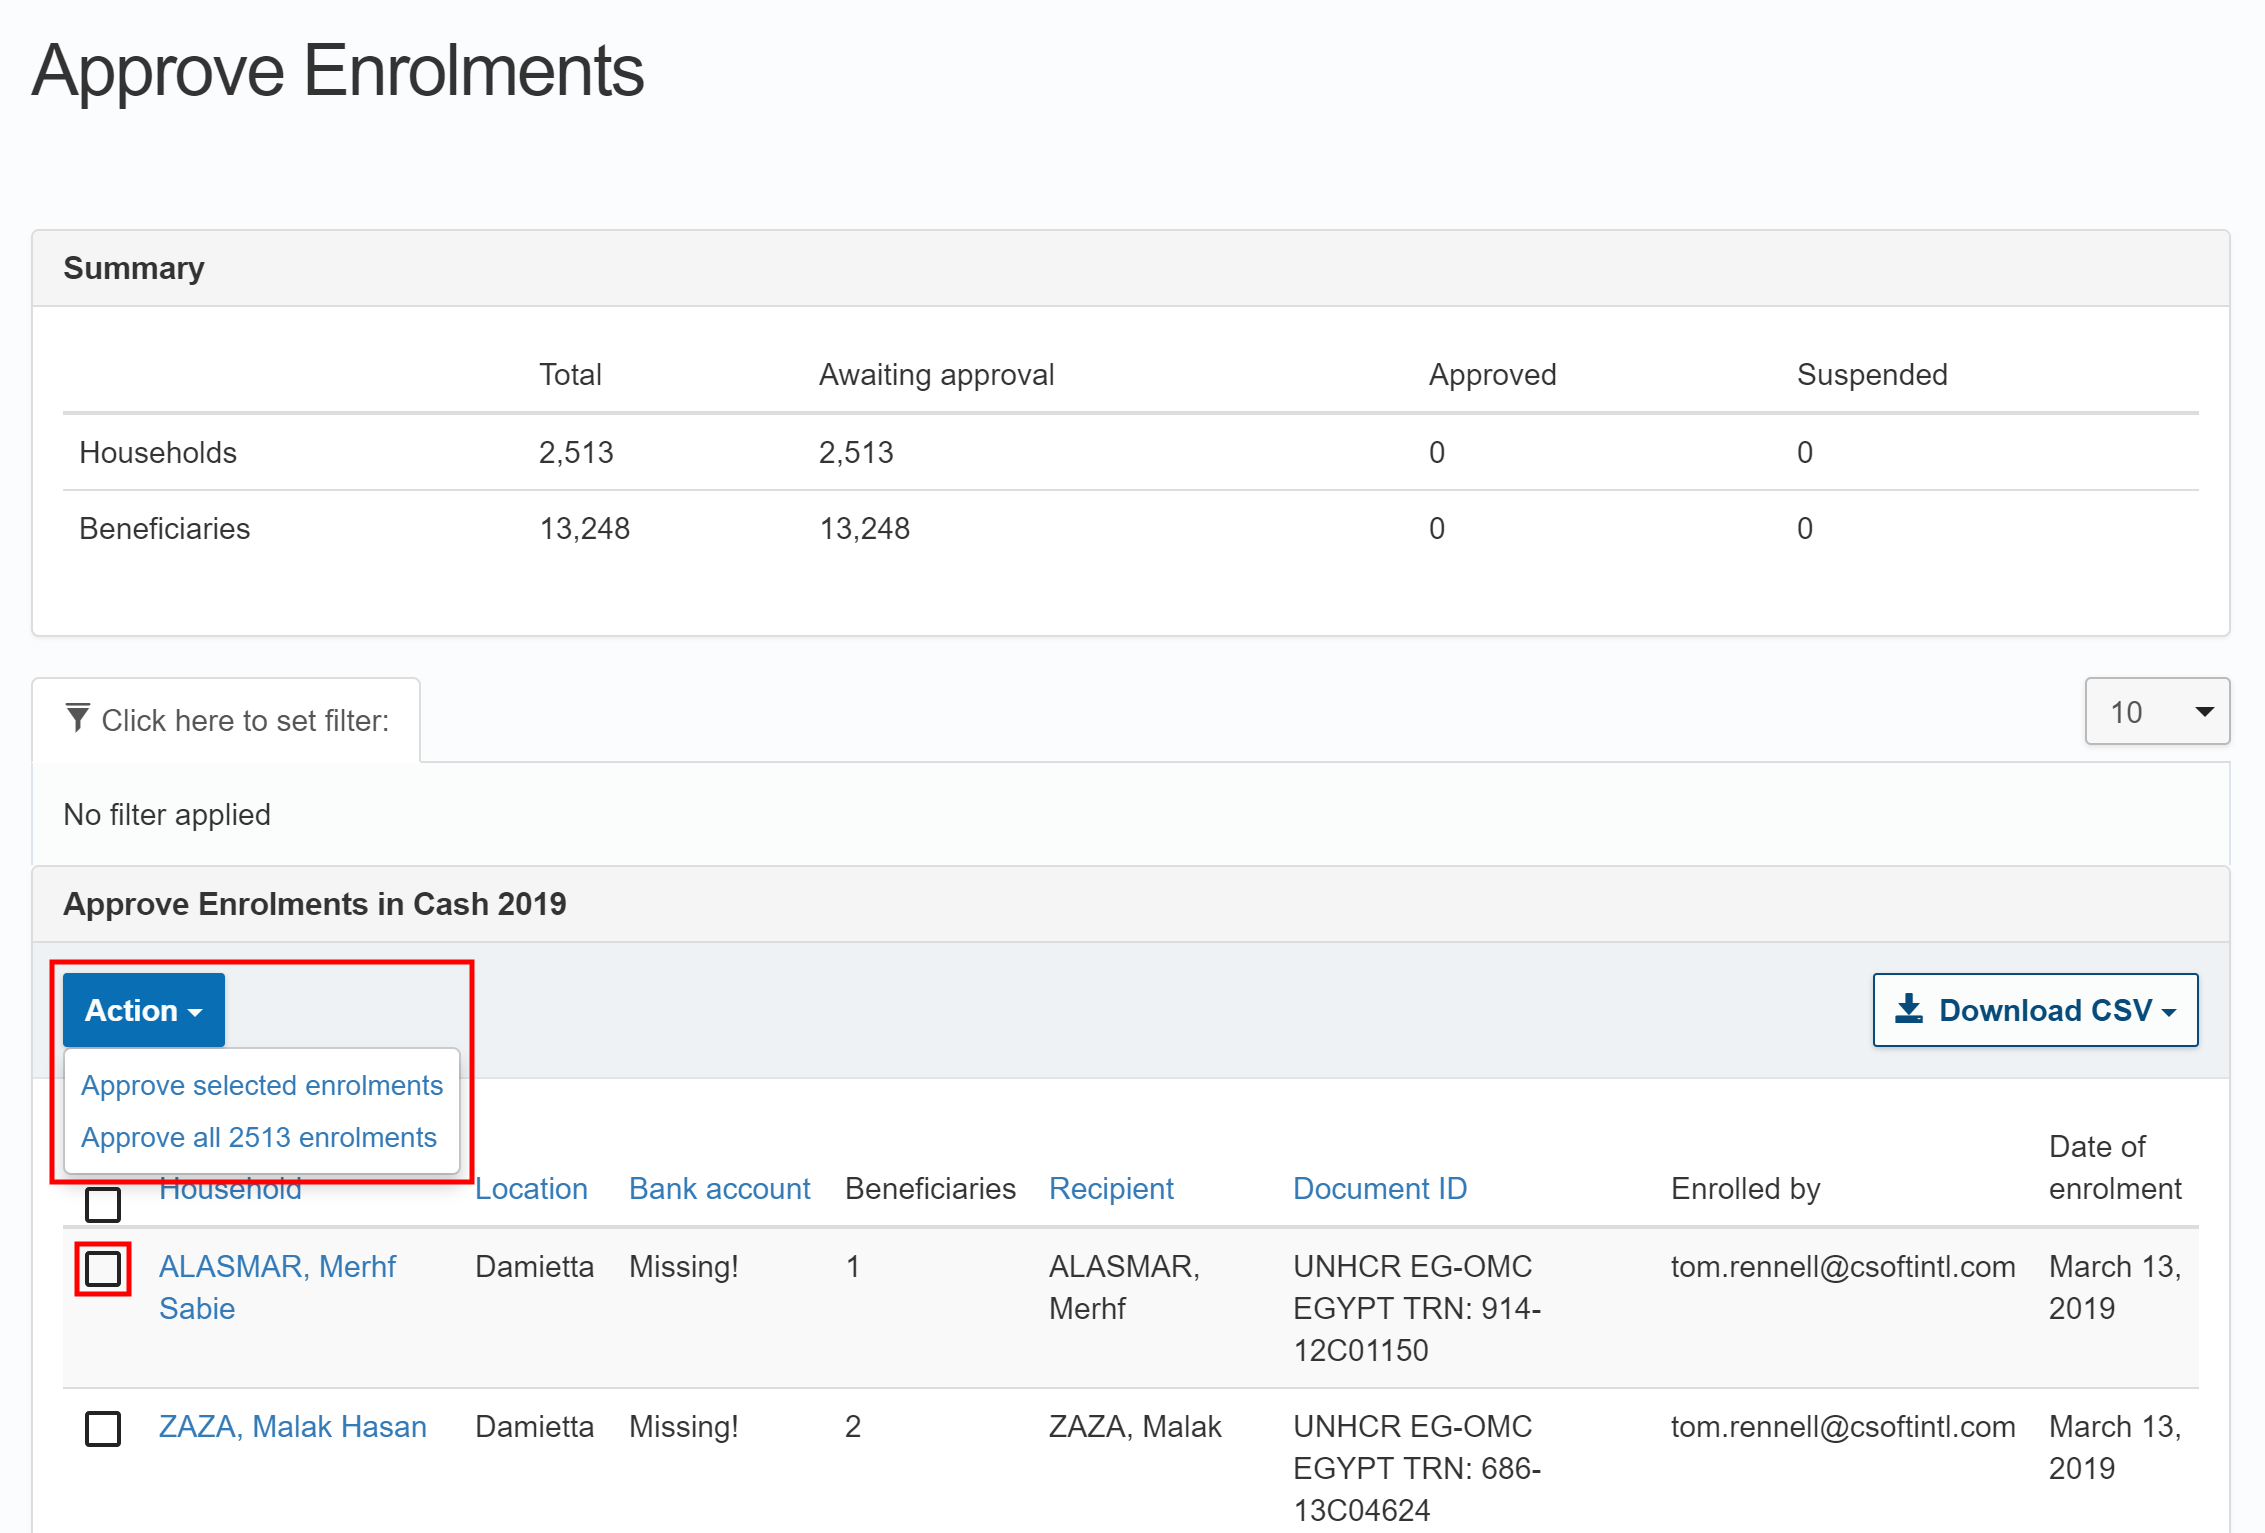Choose Approve all 2513 enrolments
Viewport: 2265px width, 1533px height.
(258, 1137)
